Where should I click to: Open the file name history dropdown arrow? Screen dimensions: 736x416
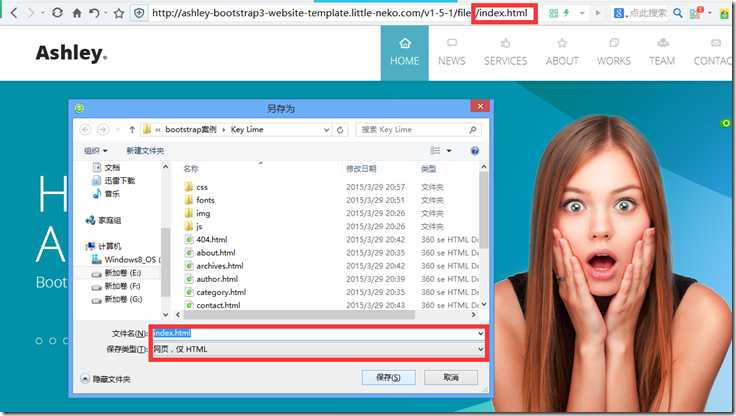coord(481,333)
